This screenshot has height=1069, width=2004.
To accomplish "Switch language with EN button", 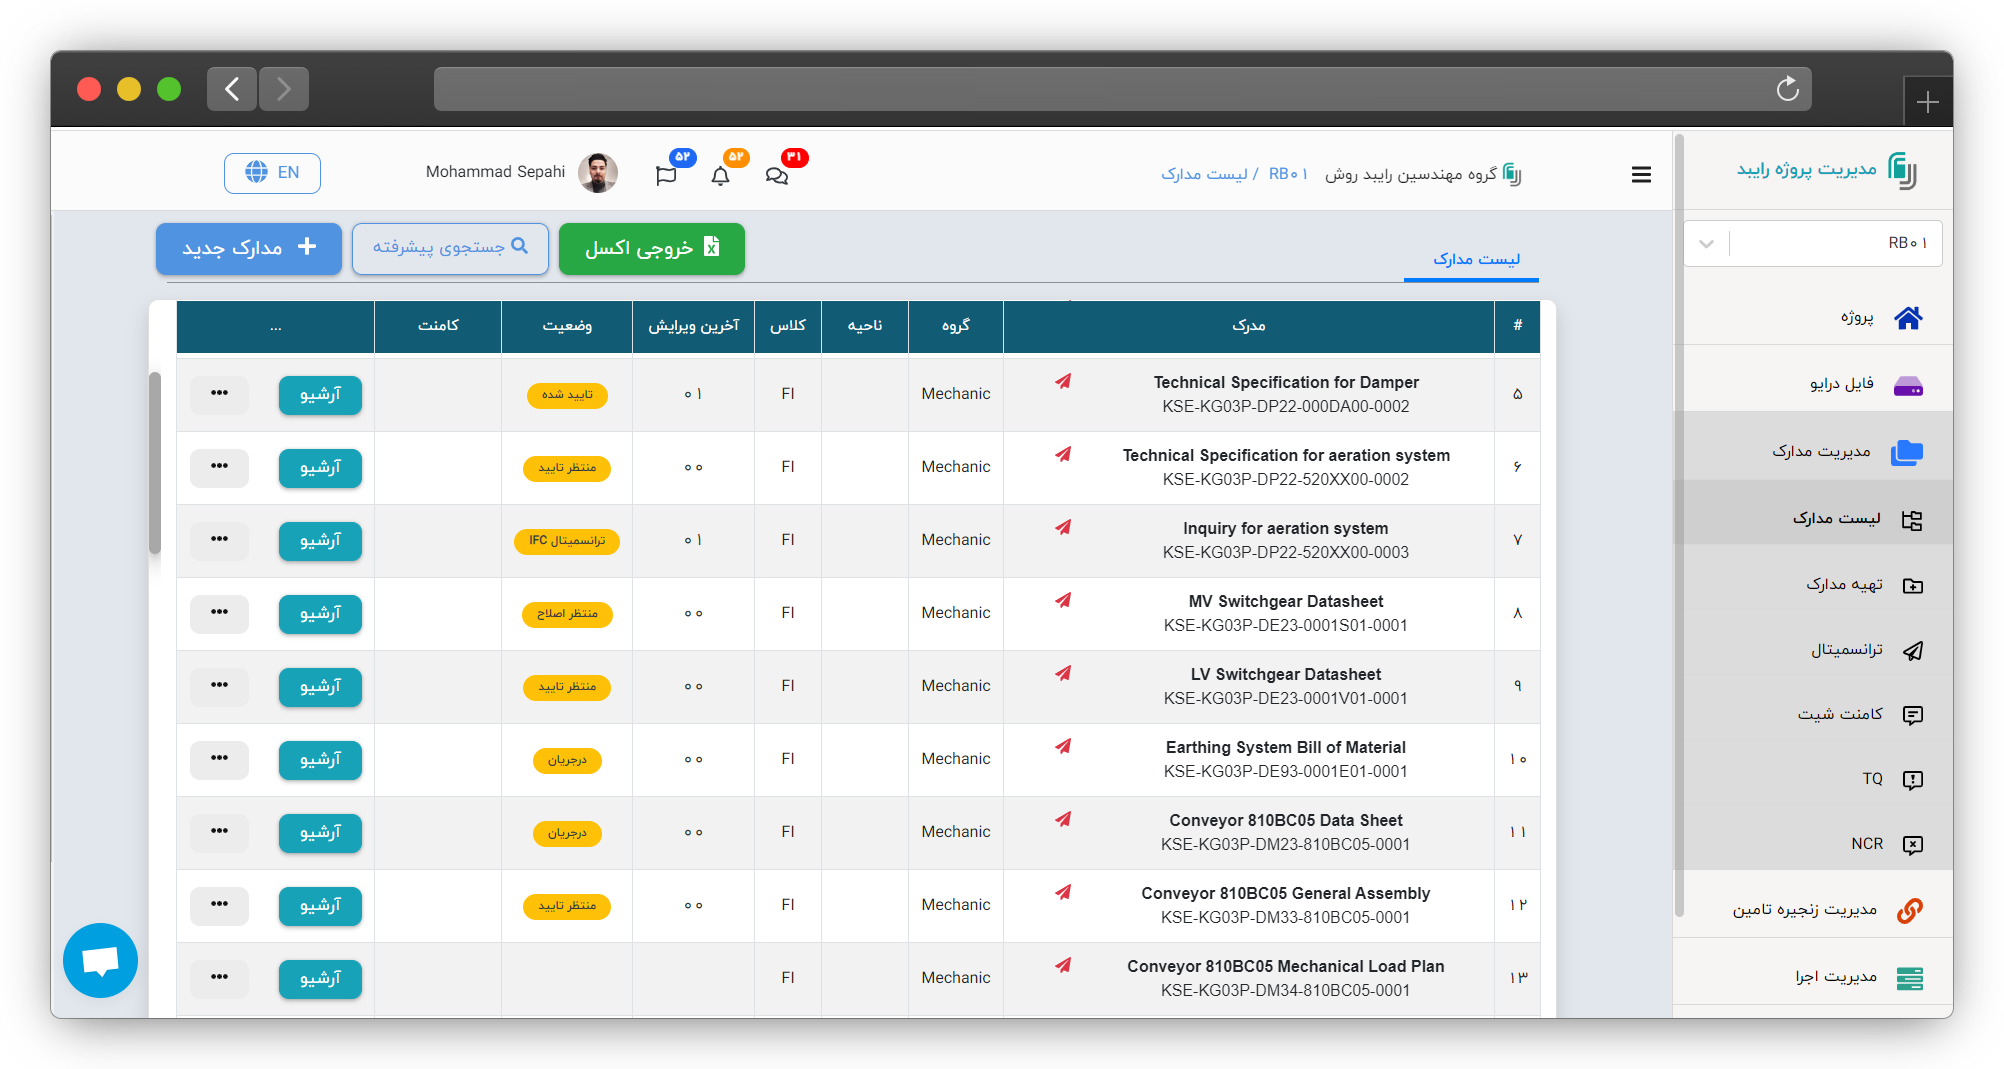I will pyautogui.click(x=272, y=172).
